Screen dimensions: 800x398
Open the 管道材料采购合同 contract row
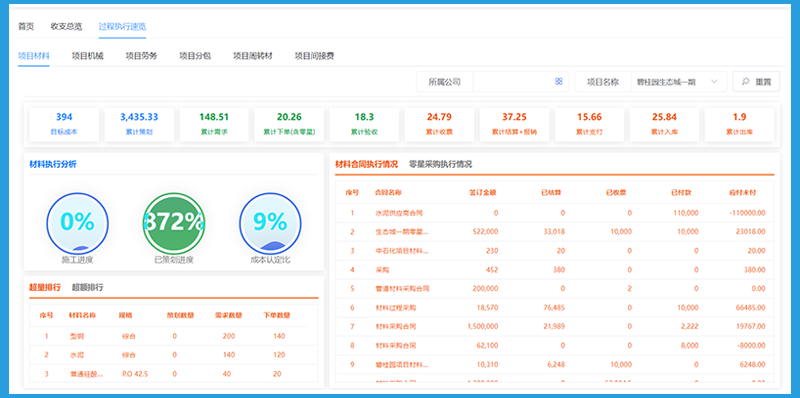[555, 289]
